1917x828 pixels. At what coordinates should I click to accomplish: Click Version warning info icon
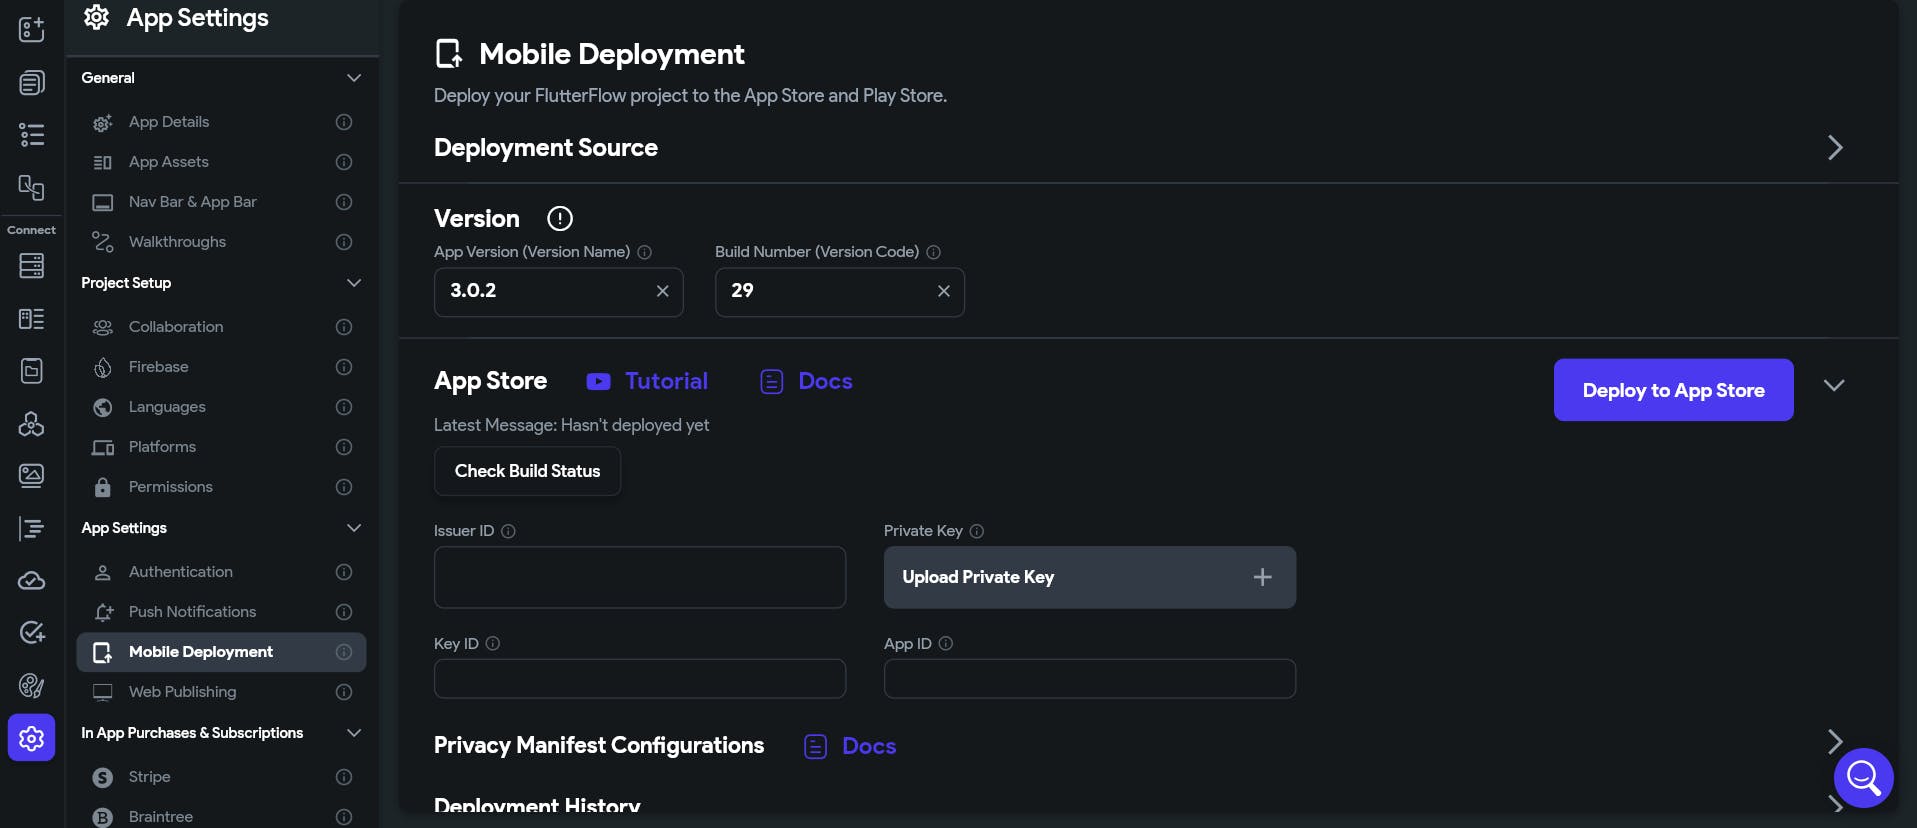pos(560,218)
